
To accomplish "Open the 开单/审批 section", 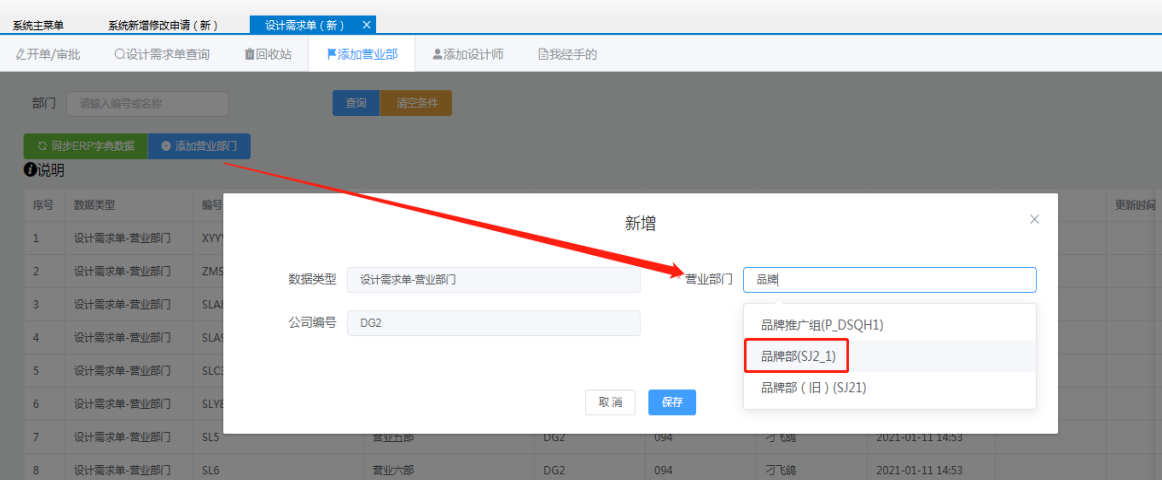I will click(47, 54).
